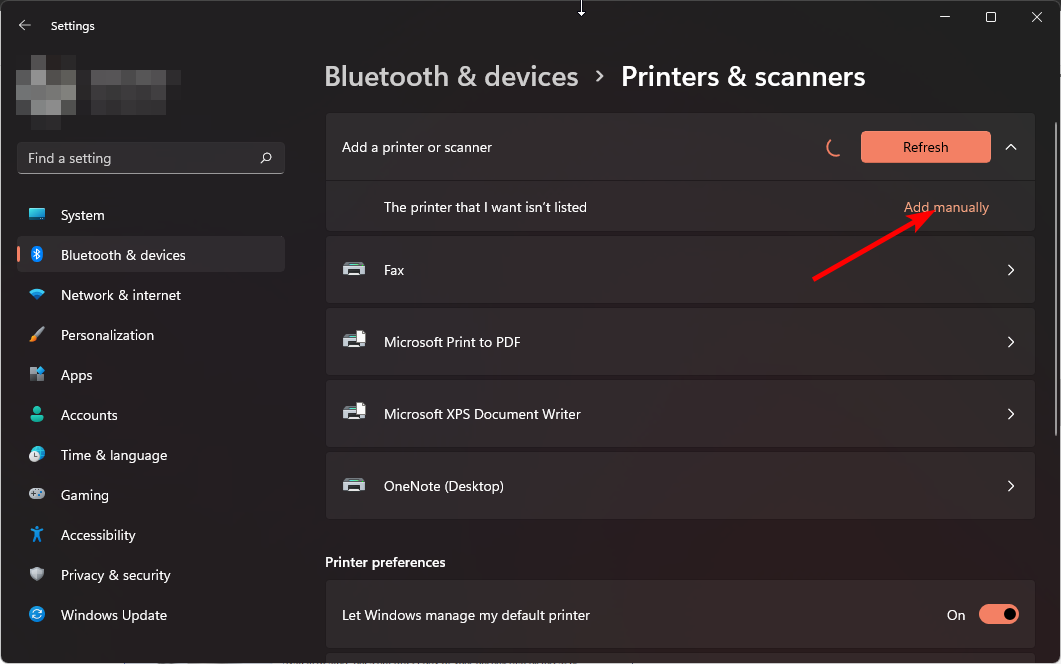The width and height of the screenshot is (1061, 664).
Task: Click the Personalization paintbrush icon
Action: click(37, 335)
